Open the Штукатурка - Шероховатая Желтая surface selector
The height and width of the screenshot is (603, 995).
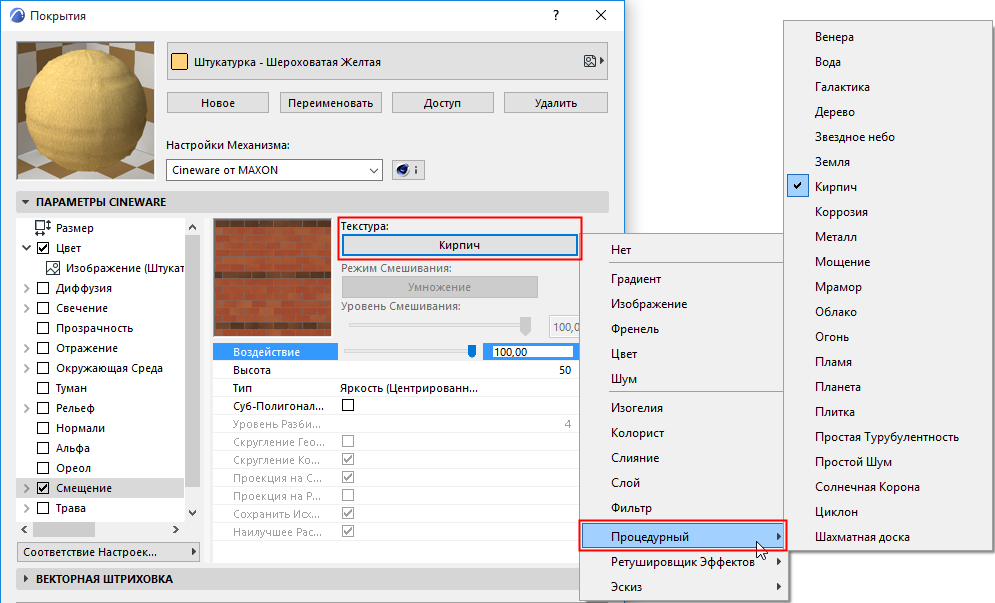tap(387, 61)
